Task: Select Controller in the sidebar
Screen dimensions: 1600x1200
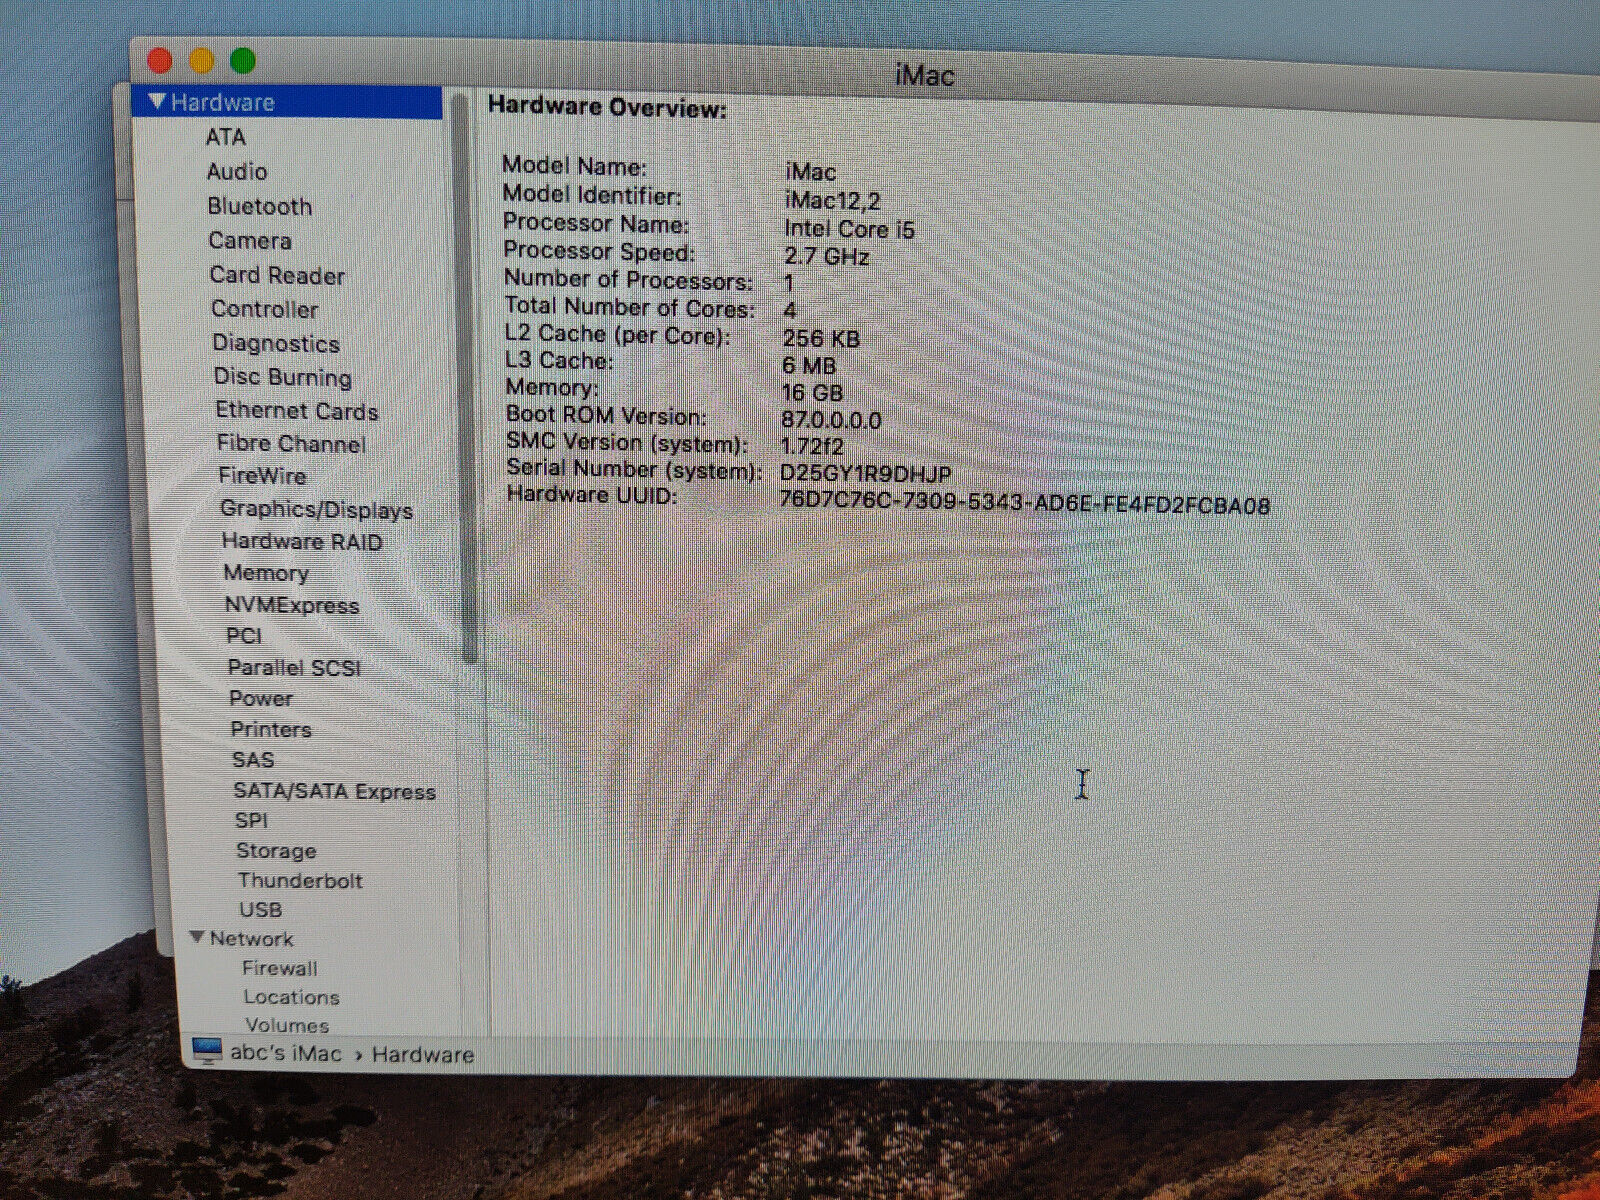Action: point(265,310)
